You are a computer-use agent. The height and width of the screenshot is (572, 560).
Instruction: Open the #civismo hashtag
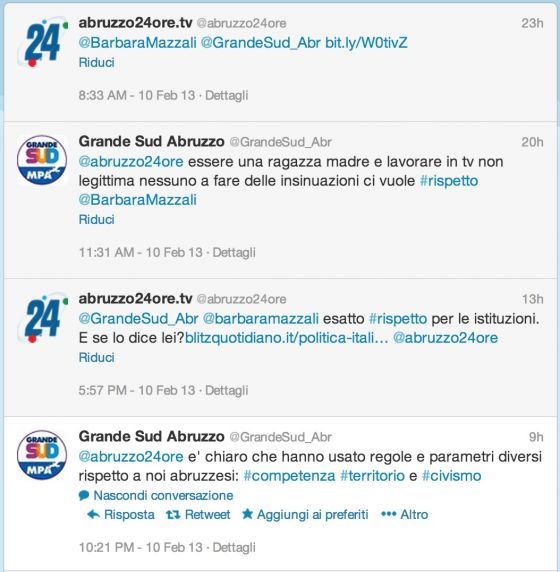click(452, 476)
